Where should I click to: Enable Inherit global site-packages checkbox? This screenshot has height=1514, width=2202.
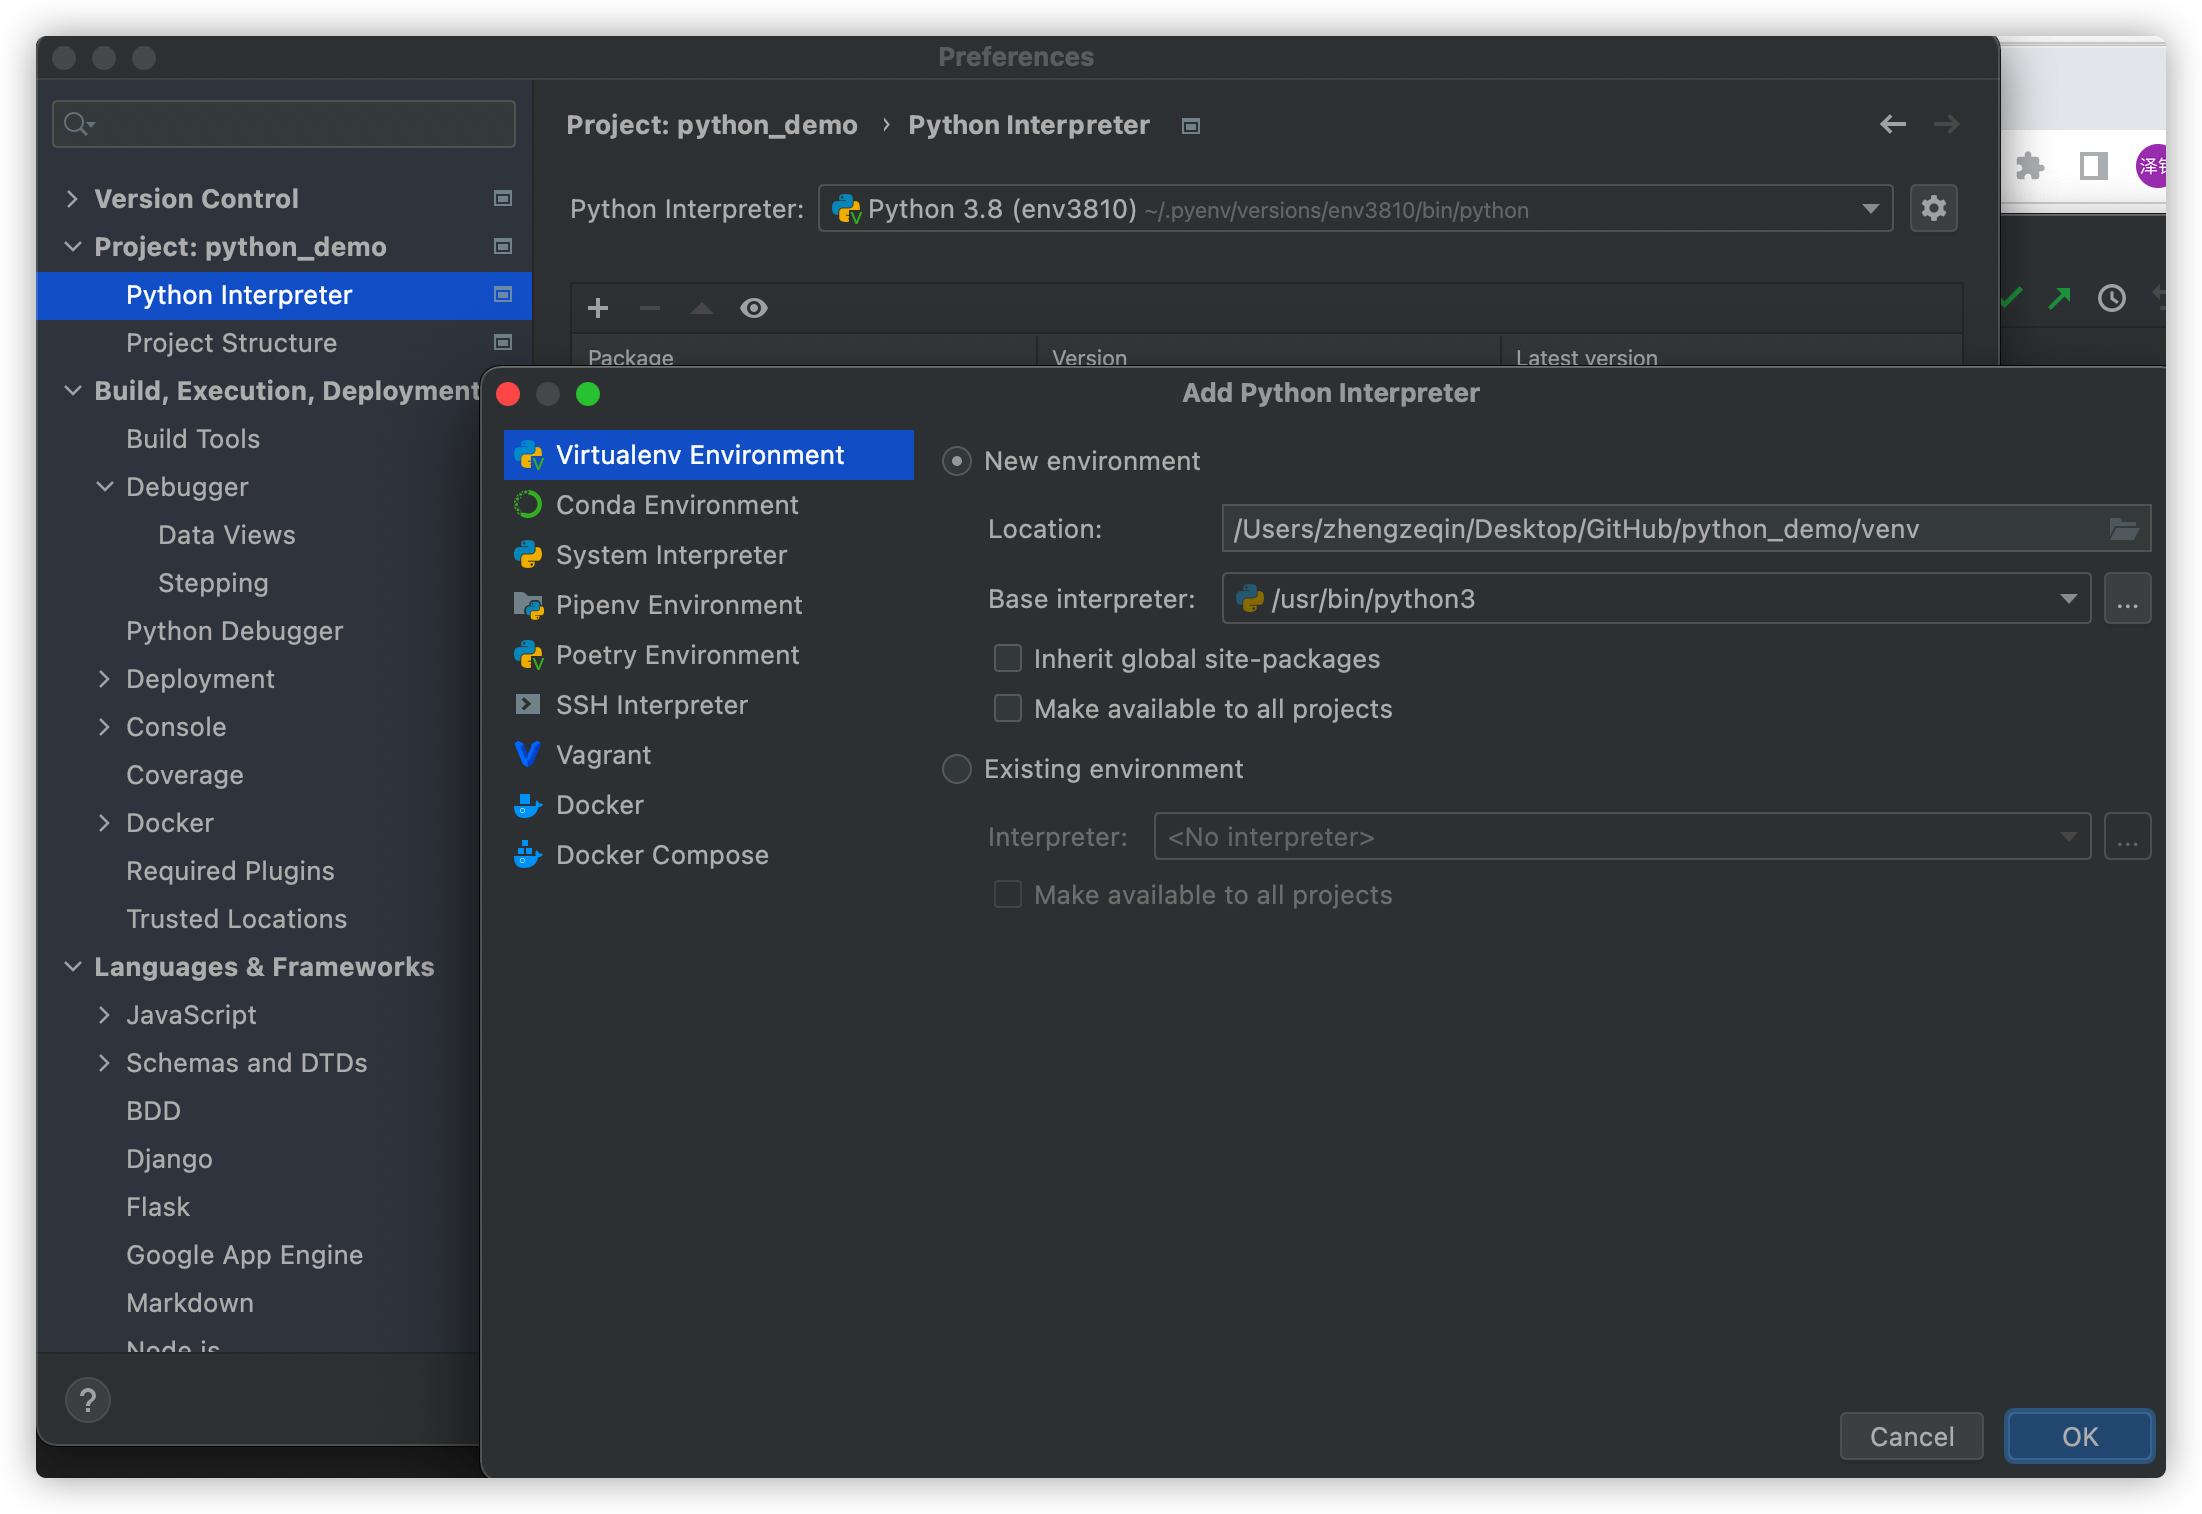1008,658
